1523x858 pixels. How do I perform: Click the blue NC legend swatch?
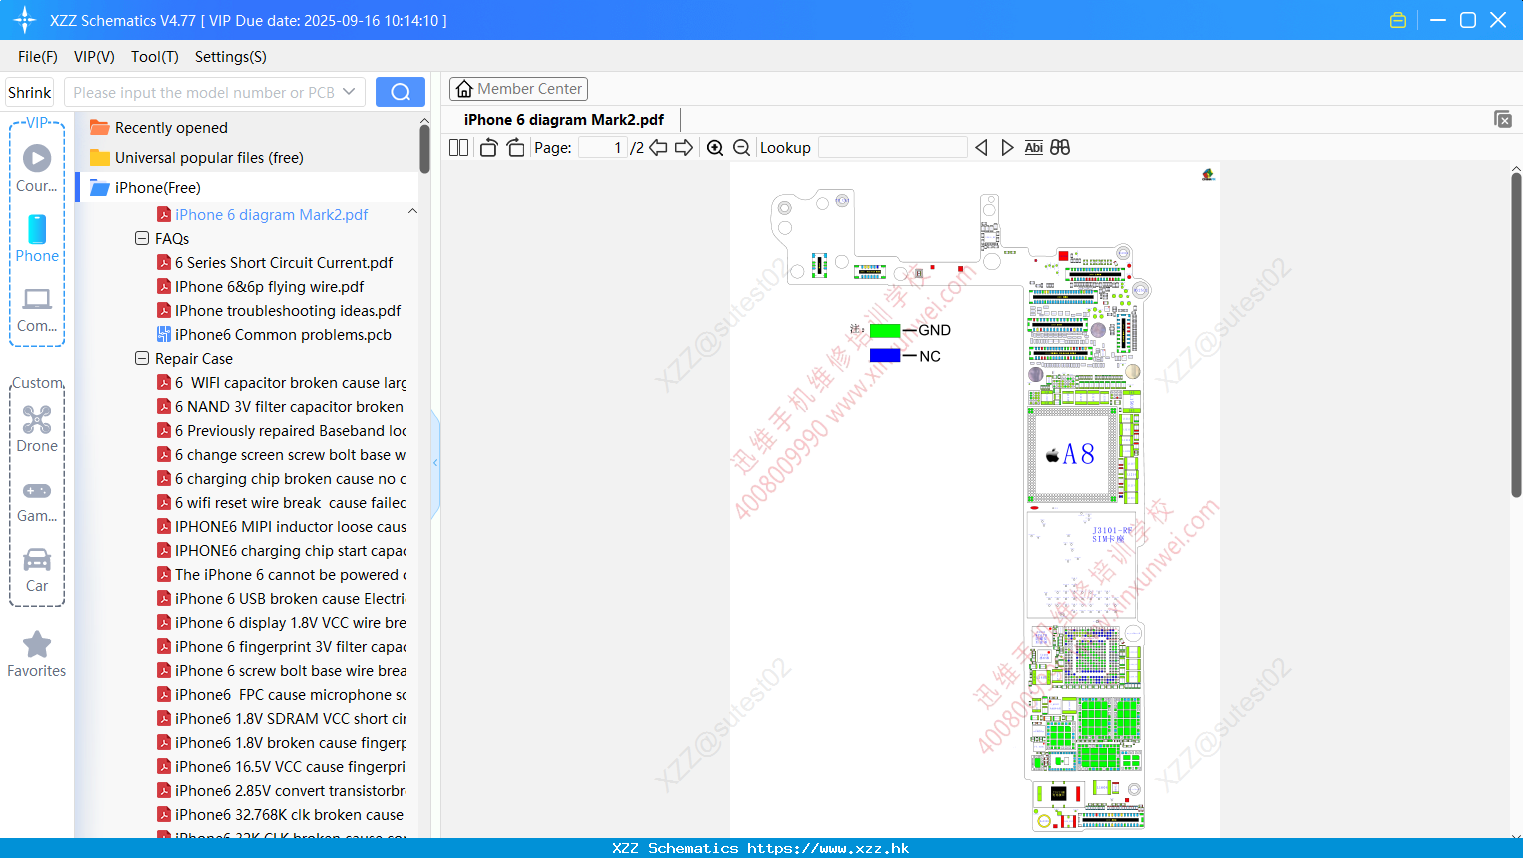click(885, 356)
